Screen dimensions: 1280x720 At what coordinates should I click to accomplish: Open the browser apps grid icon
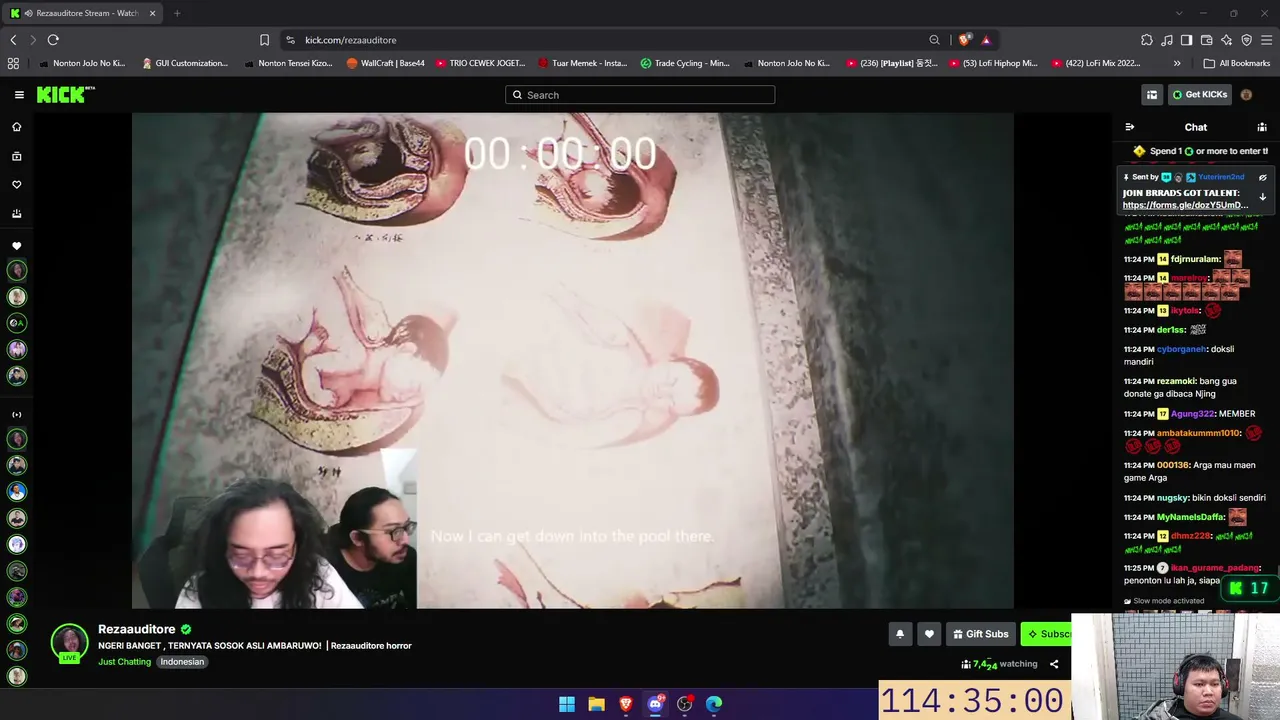pyautogui.click(x=13, y=63)
